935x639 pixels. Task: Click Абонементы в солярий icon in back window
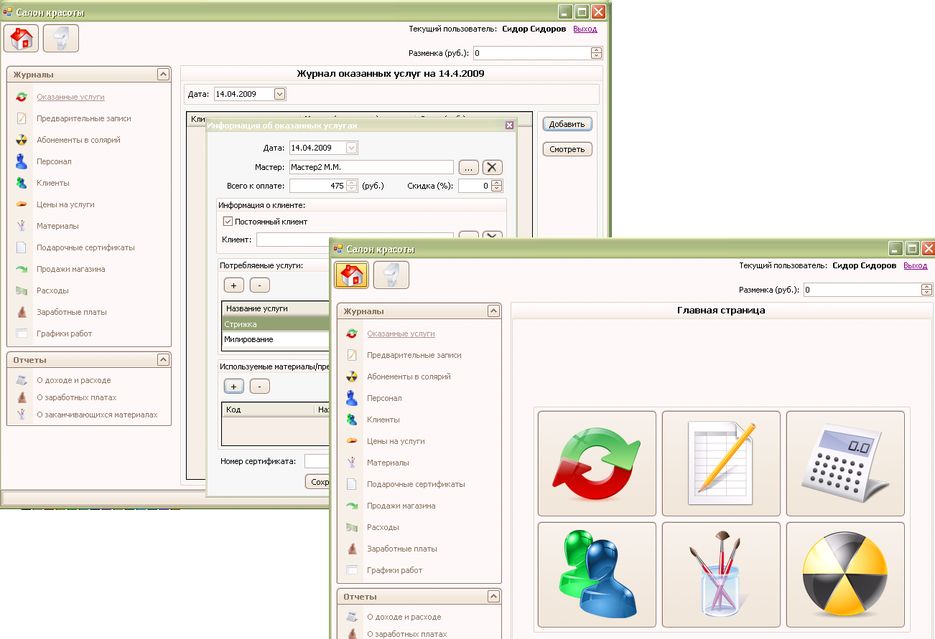point(21,140)
